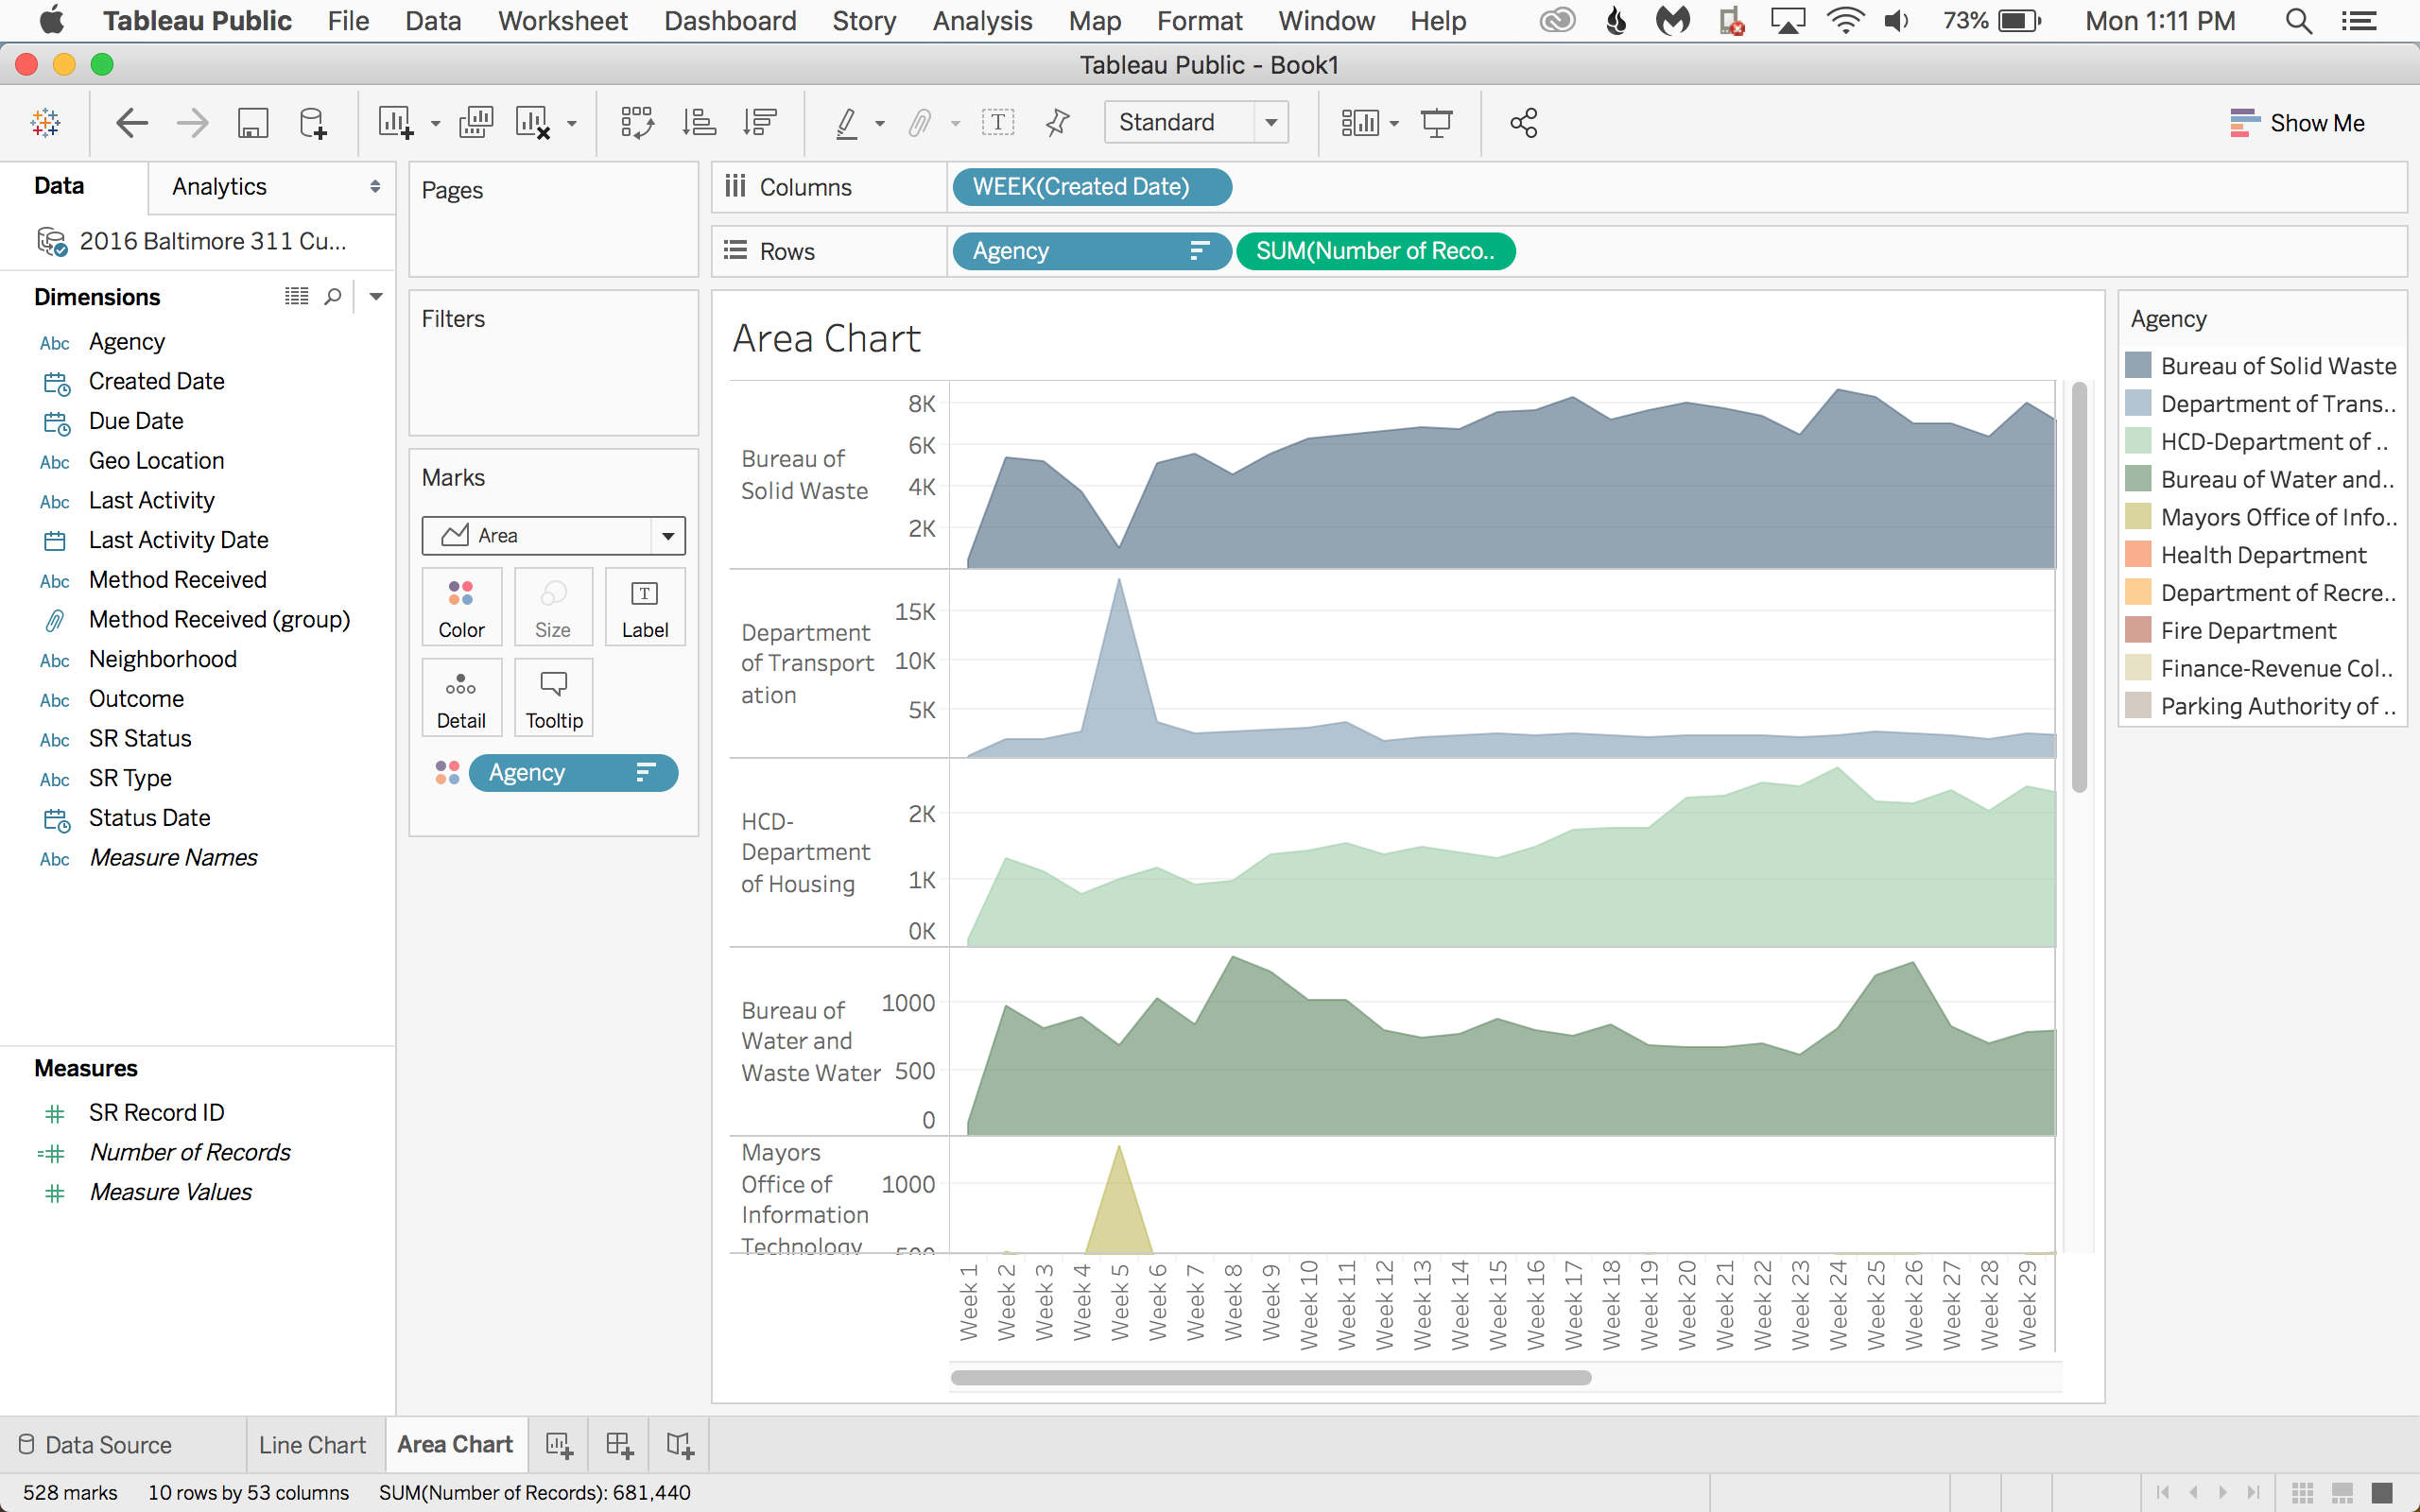Add a new data source icon
The width and height of the screenshot is (2420, 1512).
313,123
